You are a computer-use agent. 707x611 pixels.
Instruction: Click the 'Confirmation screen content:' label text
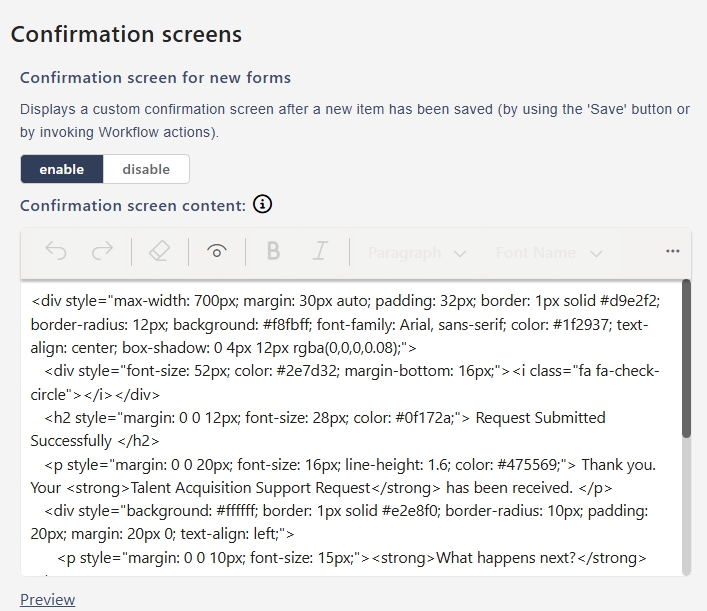pyautogui.click(x=133, y=206)
